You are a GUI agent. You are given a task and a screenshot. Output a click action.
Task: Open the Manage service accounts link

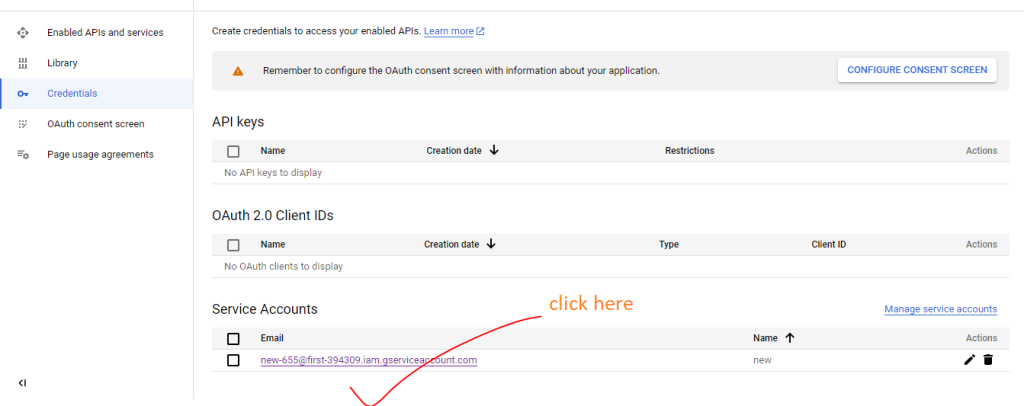[940, 309]
